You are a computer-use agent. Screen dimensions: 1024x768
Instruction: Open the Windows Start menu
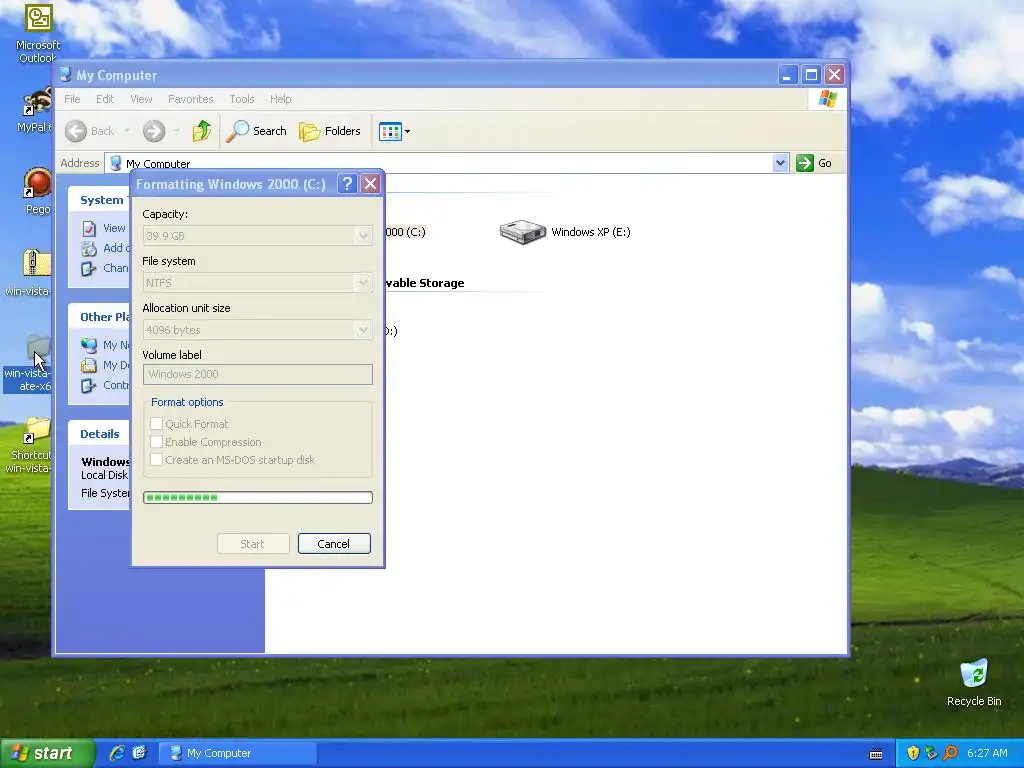tap(46, 754)
